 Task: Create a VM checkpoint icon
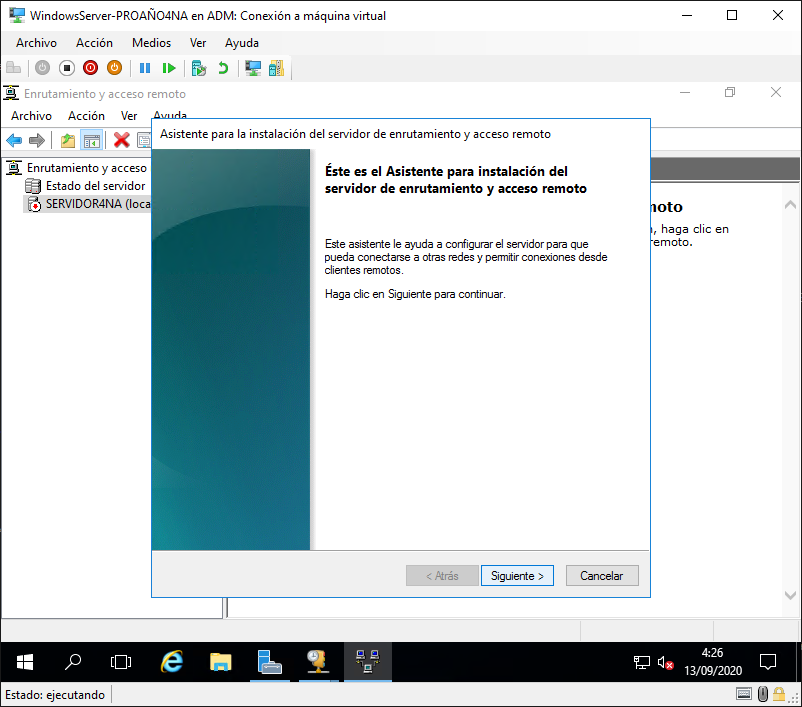[198, 68]
